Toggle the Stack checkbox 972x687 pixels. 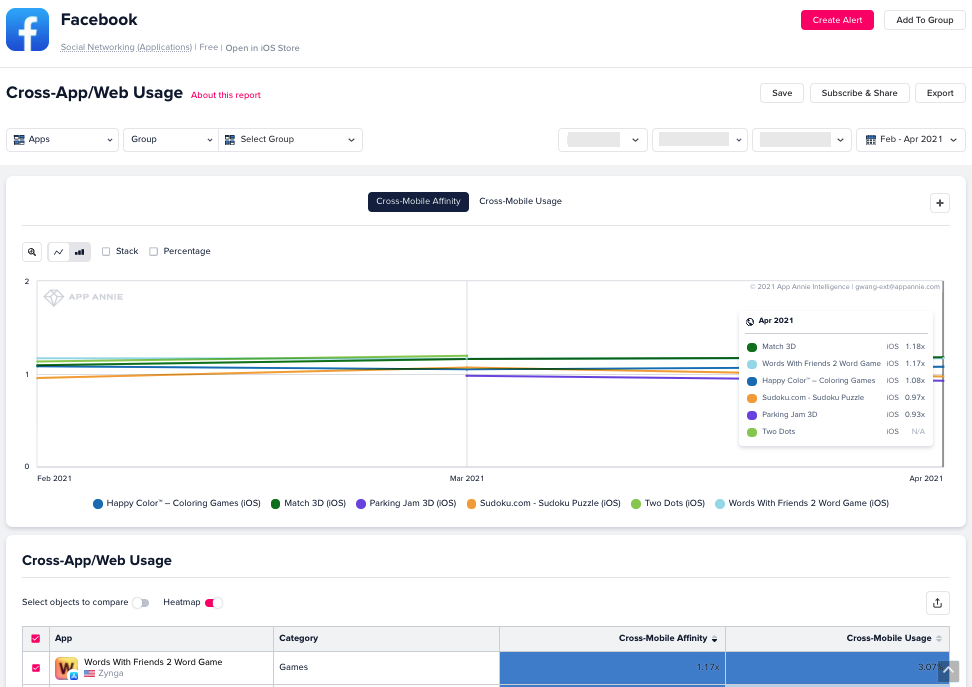pyautogui.click(x=106, y=251)
